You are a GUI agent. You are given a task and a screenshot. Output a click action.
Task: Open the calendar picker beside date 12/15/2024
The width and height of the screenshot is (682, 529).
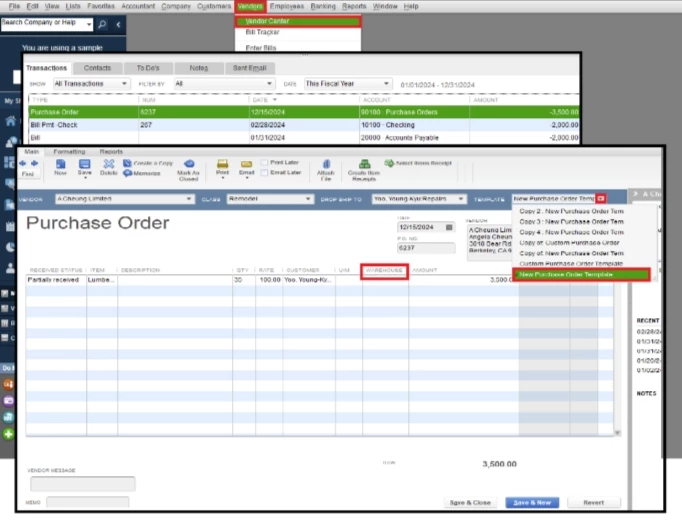click(449, 227)
